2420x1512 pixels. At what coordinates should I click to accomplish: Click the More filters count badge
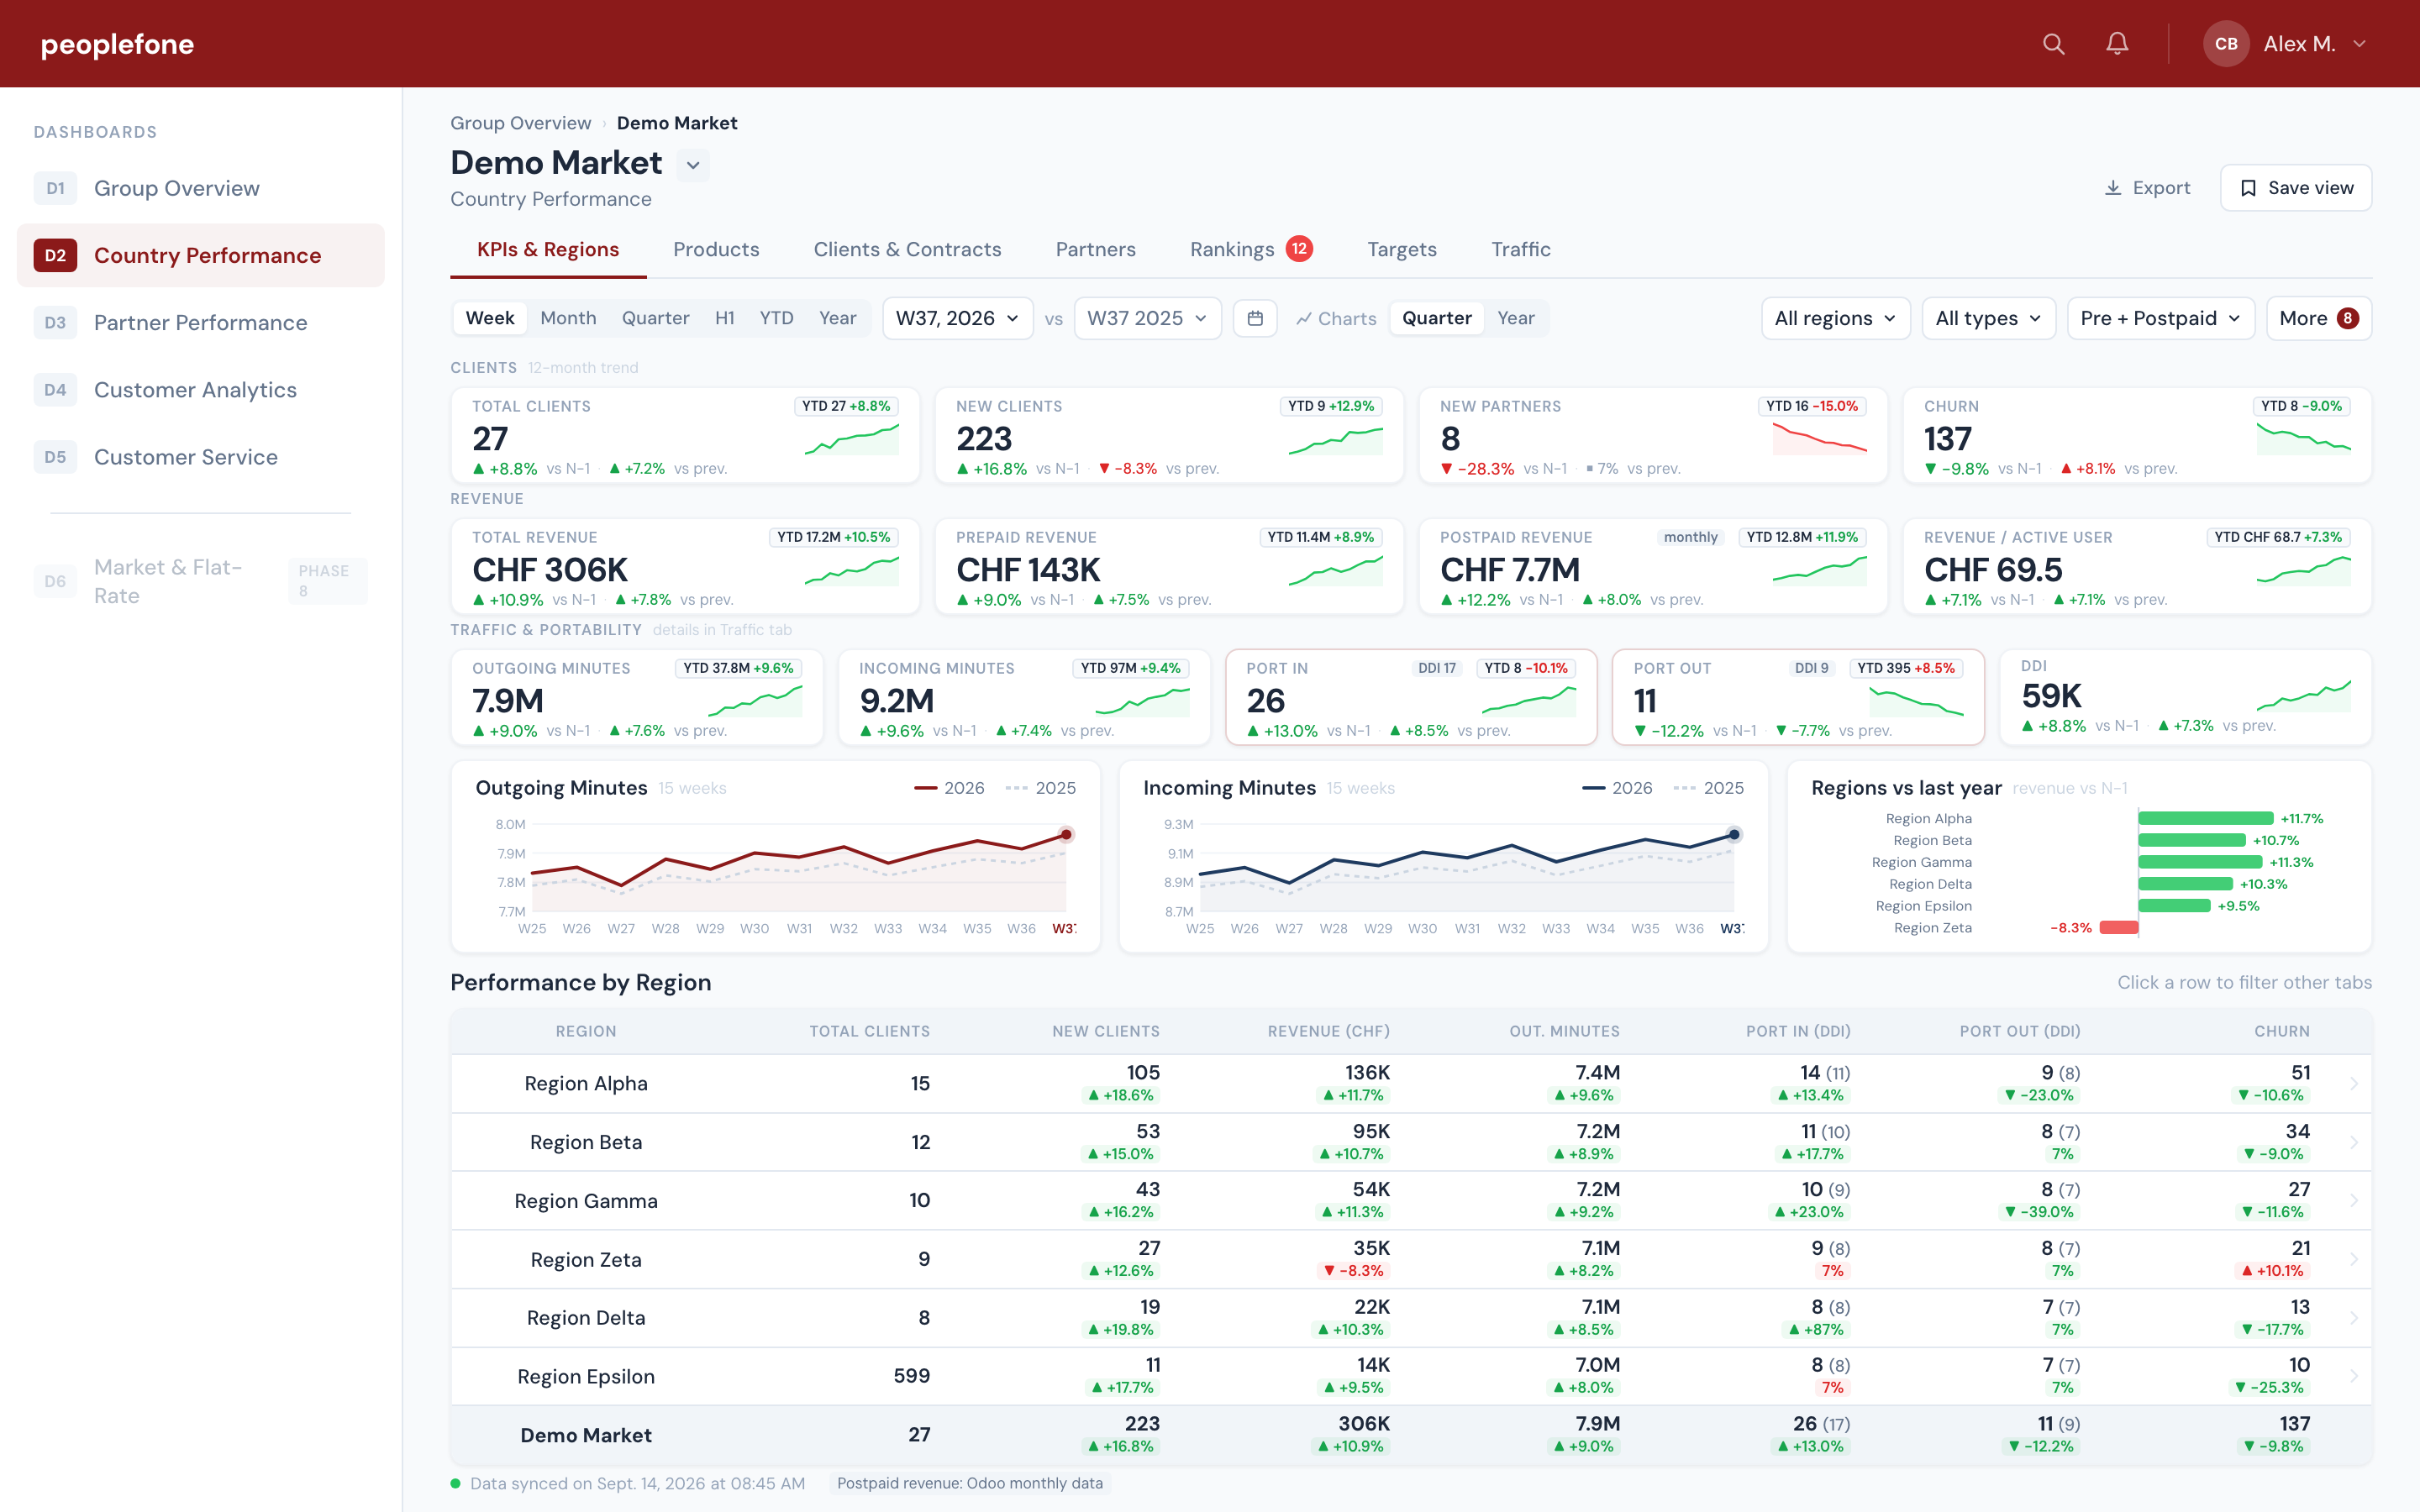[x=2347, y=318]
